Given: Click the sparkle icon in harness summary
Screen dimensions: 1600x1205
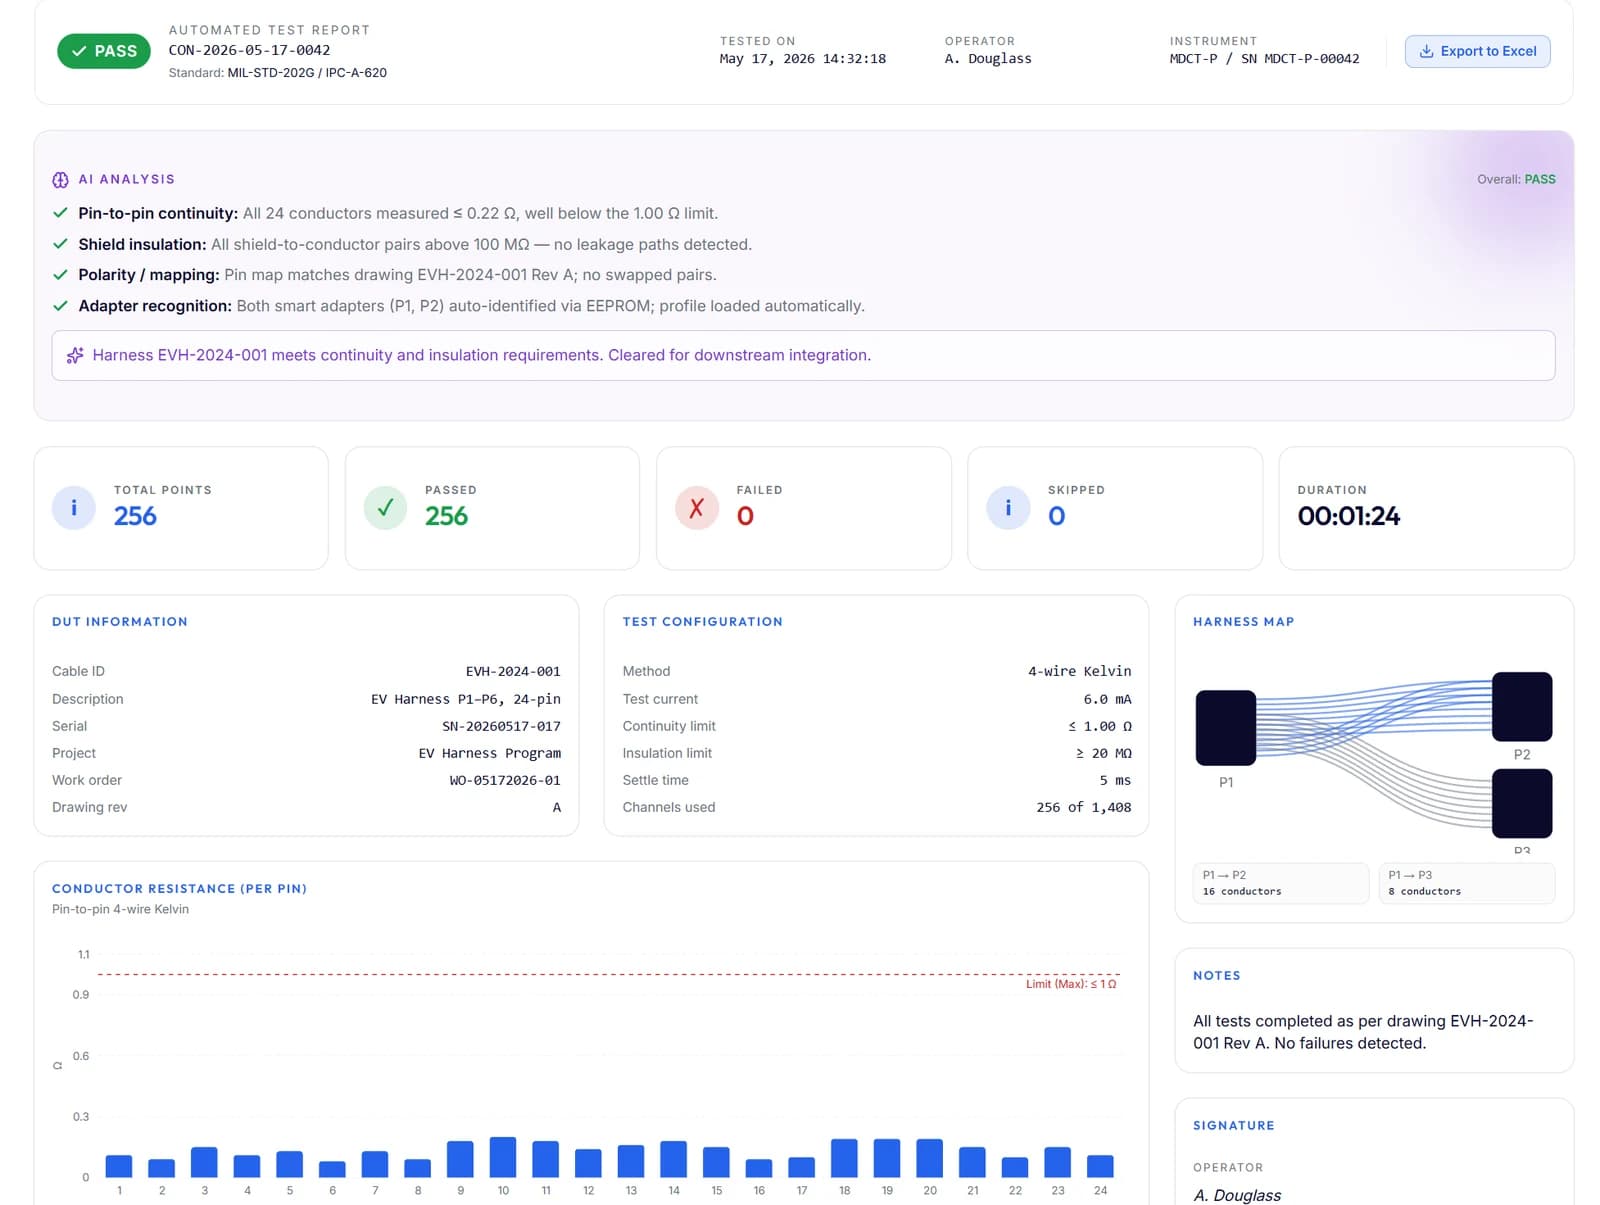Looking at the screenshot, I should pos(75,355).
